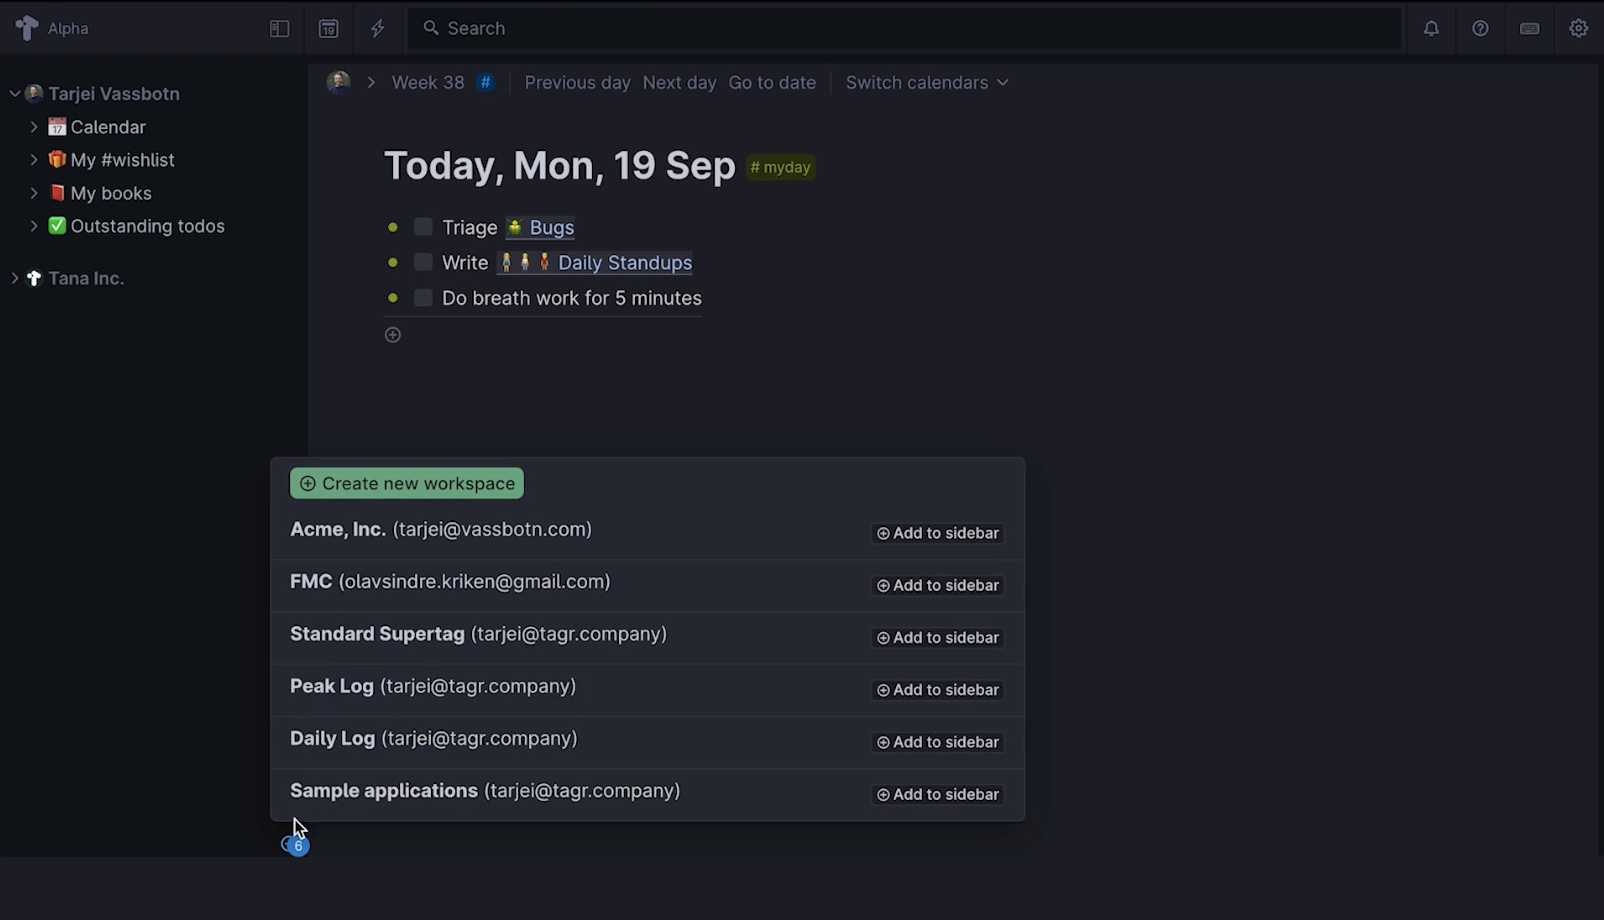
Task: Click the user avatar in breadcrumb
Action: tap(339, 82)
